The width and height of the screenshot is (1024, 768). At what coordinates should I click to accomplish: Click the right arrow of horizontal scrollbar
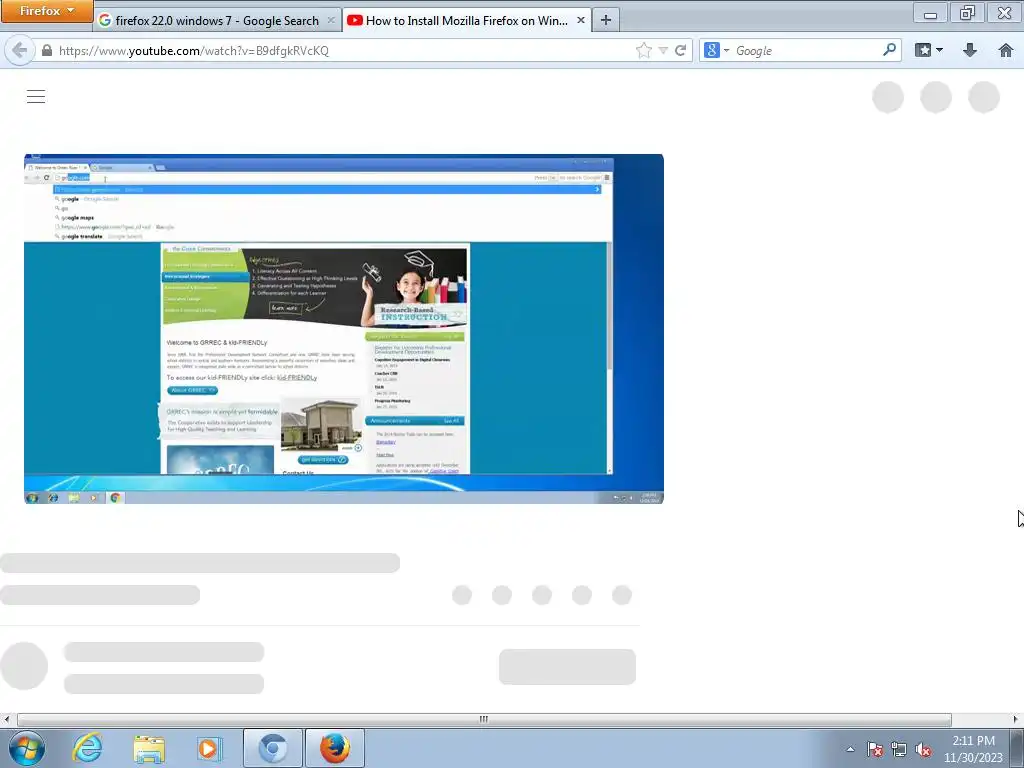tap(1016, 719)
